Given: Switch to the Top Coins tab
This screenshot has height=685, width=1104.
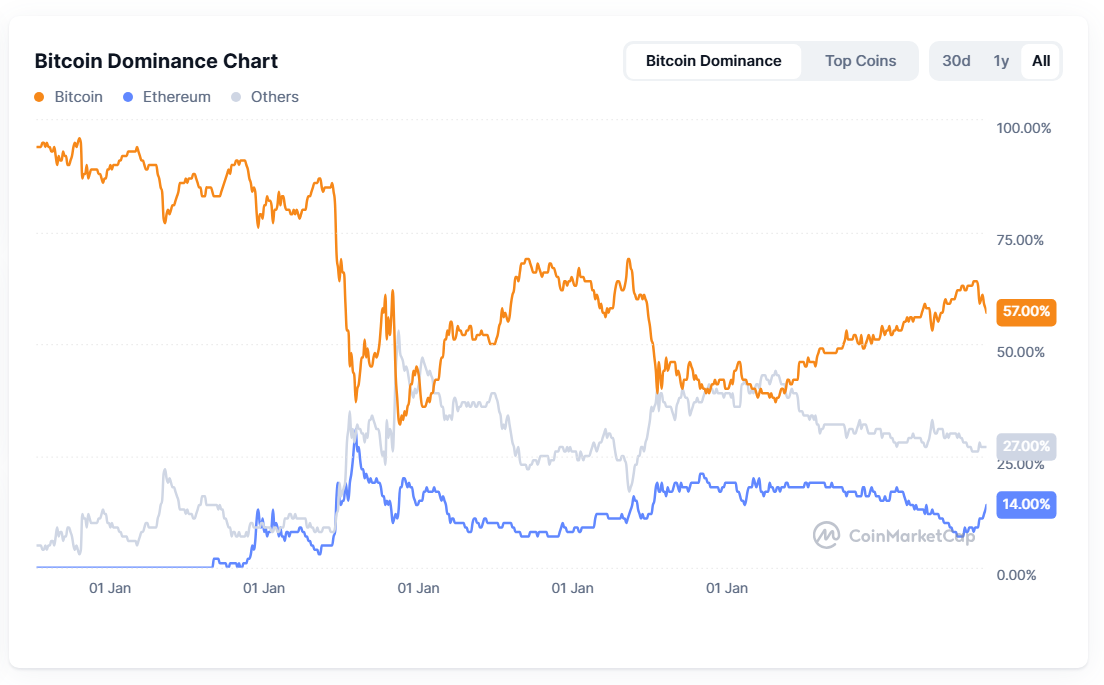Looking at the screenshot, I should click(x=859, y=61).
